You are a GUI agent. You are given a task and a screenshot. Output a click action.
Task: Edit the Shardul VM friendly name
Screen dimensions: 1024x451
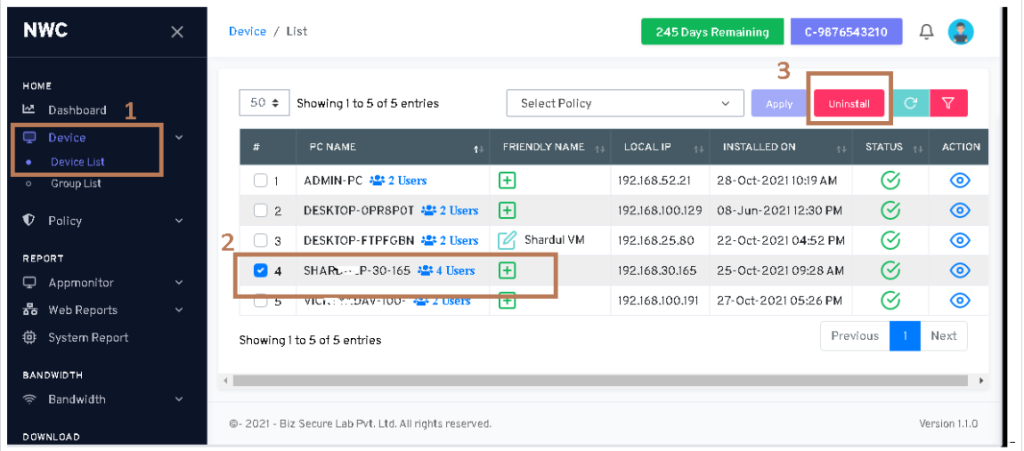click(507, 240)
